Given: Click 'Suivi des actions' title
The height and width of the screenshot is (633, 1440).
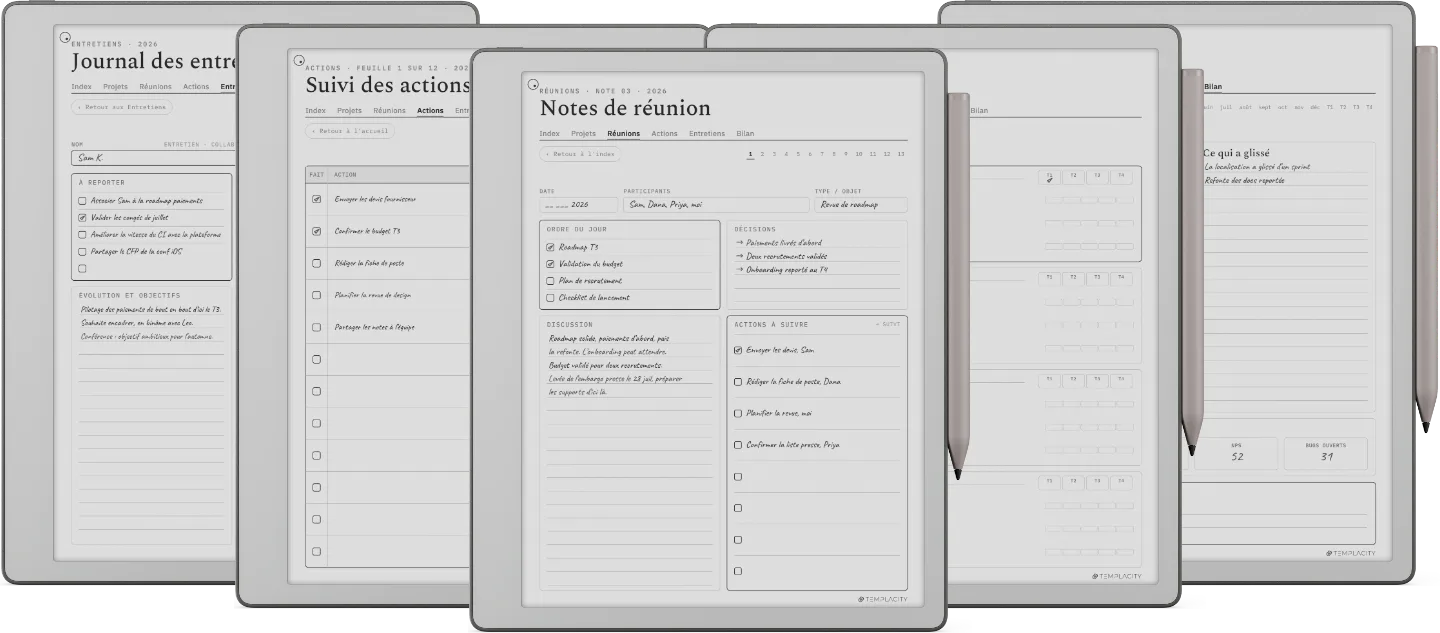Looking at the screenshot, I should tap(388, 85).
